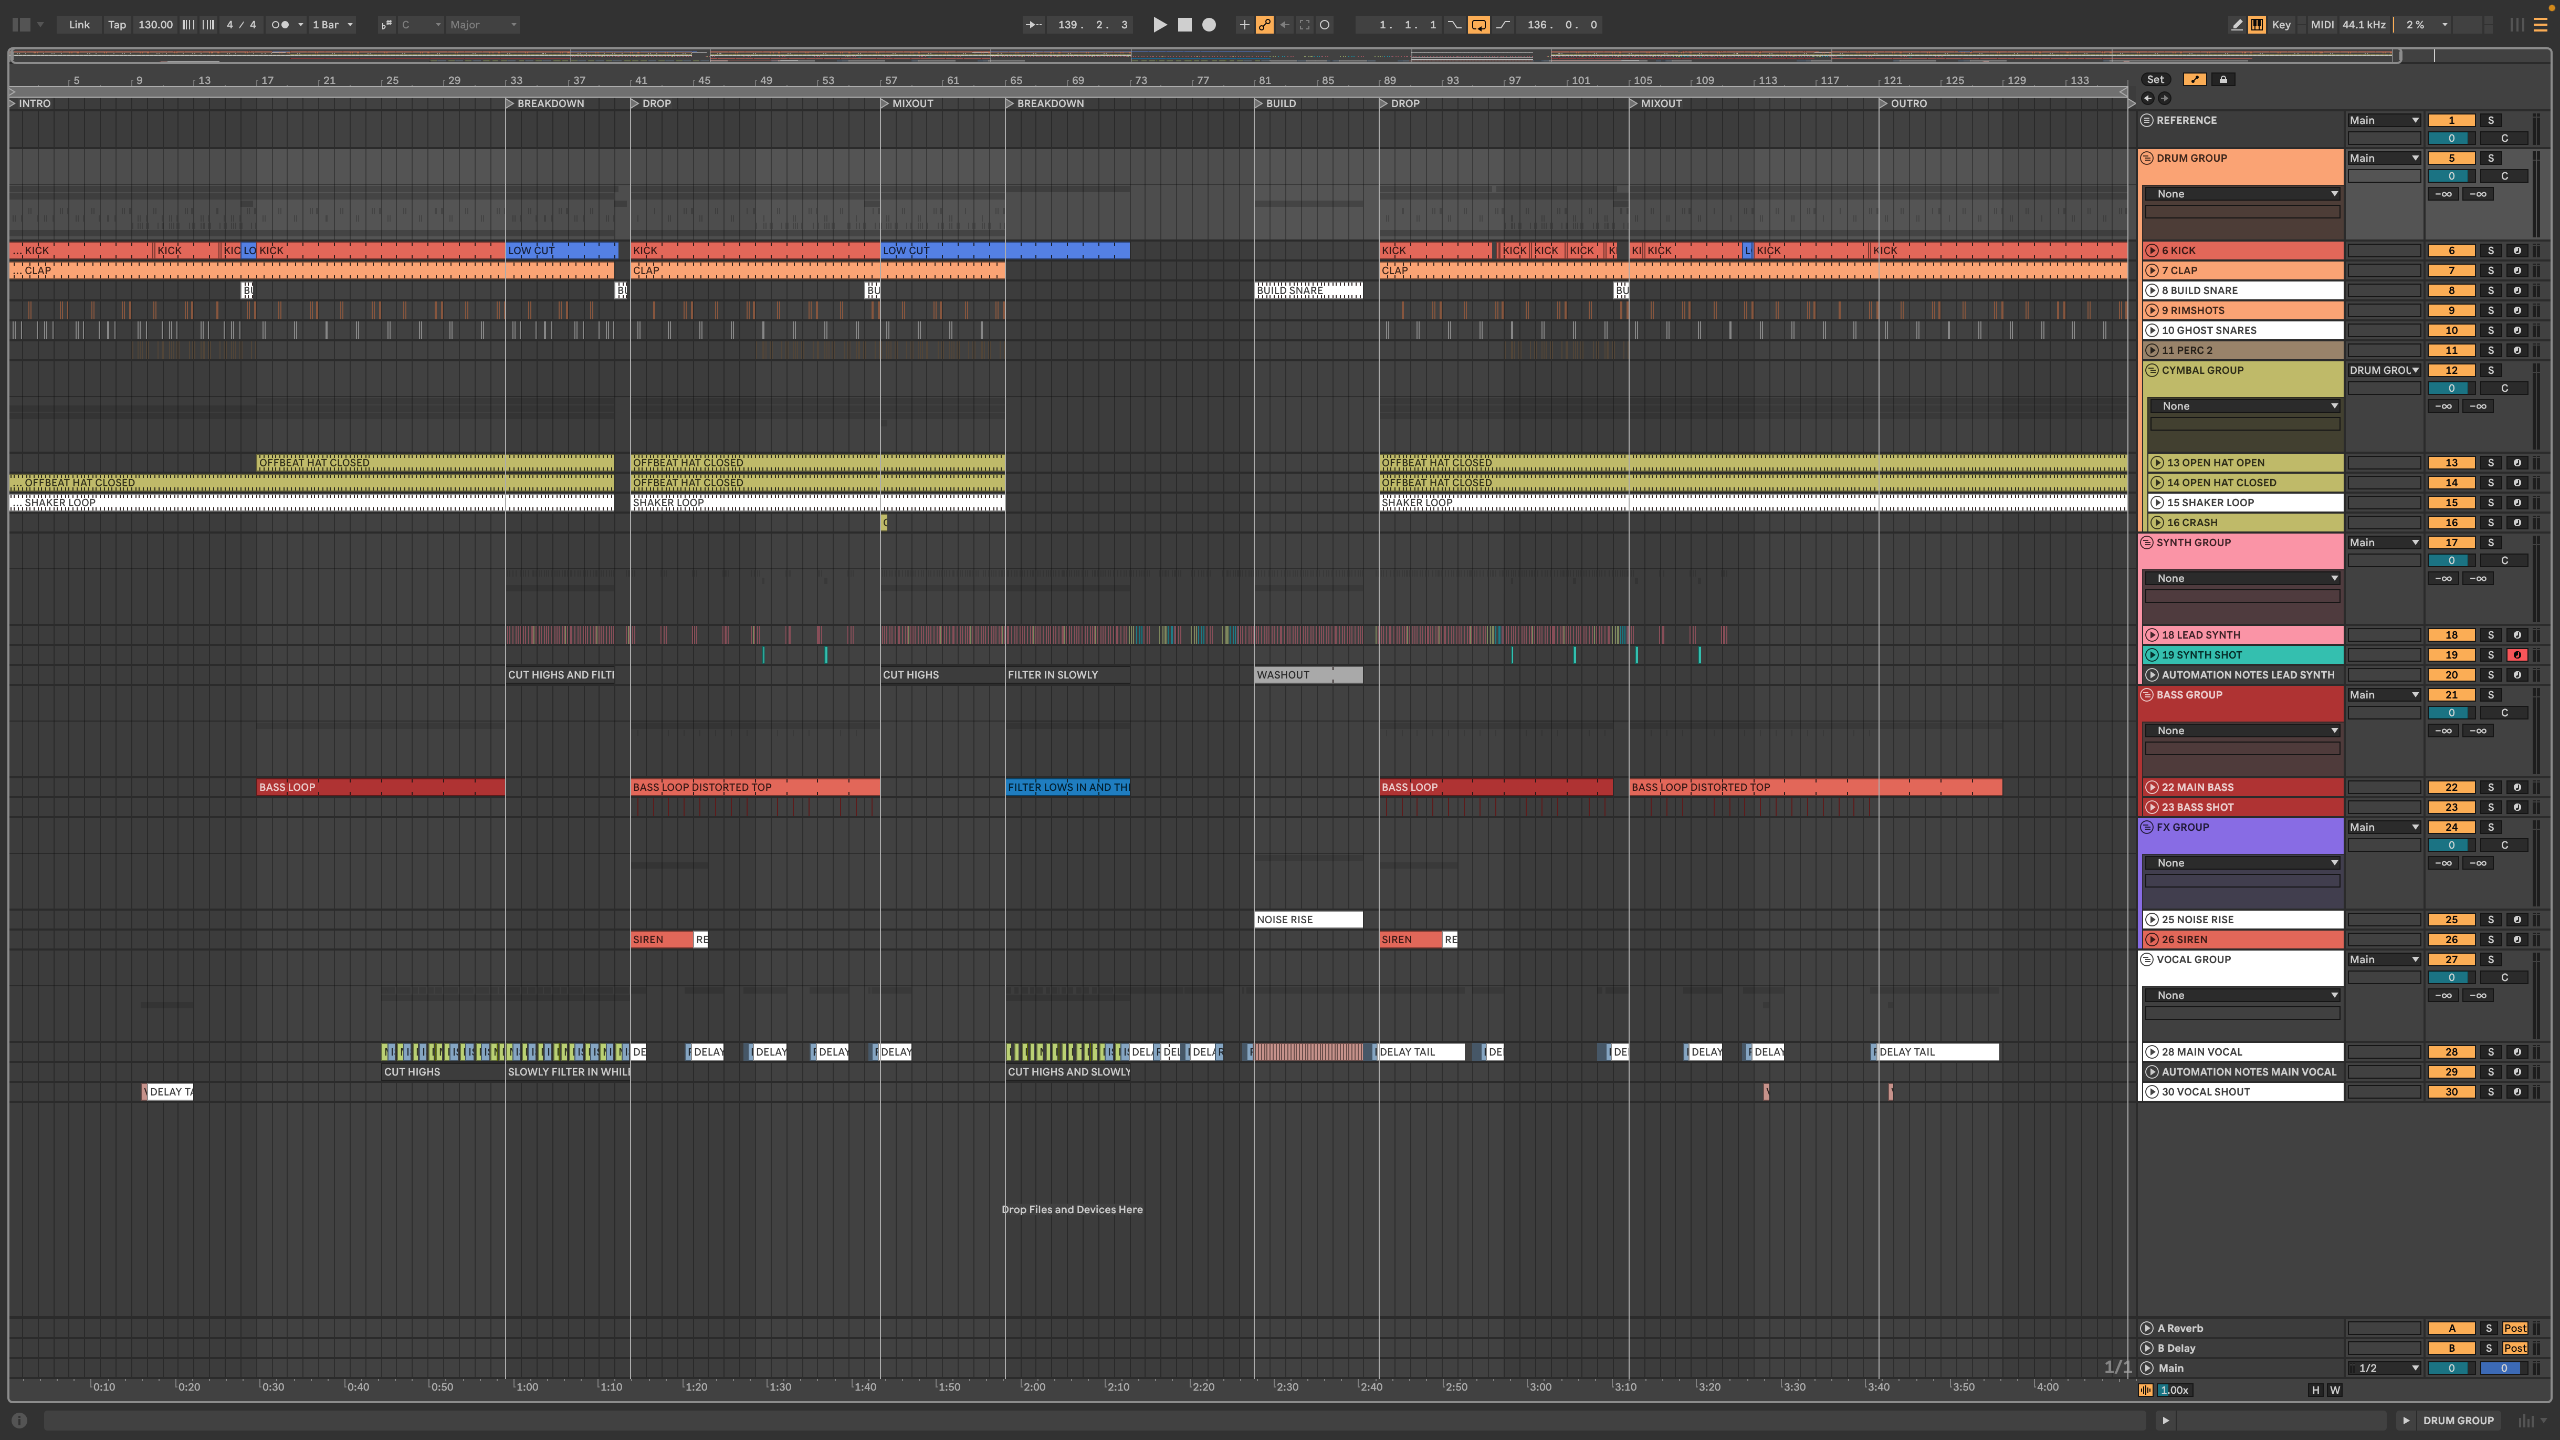Open the DRUM GROUP None automation chooser

[x=2242, y=195]
